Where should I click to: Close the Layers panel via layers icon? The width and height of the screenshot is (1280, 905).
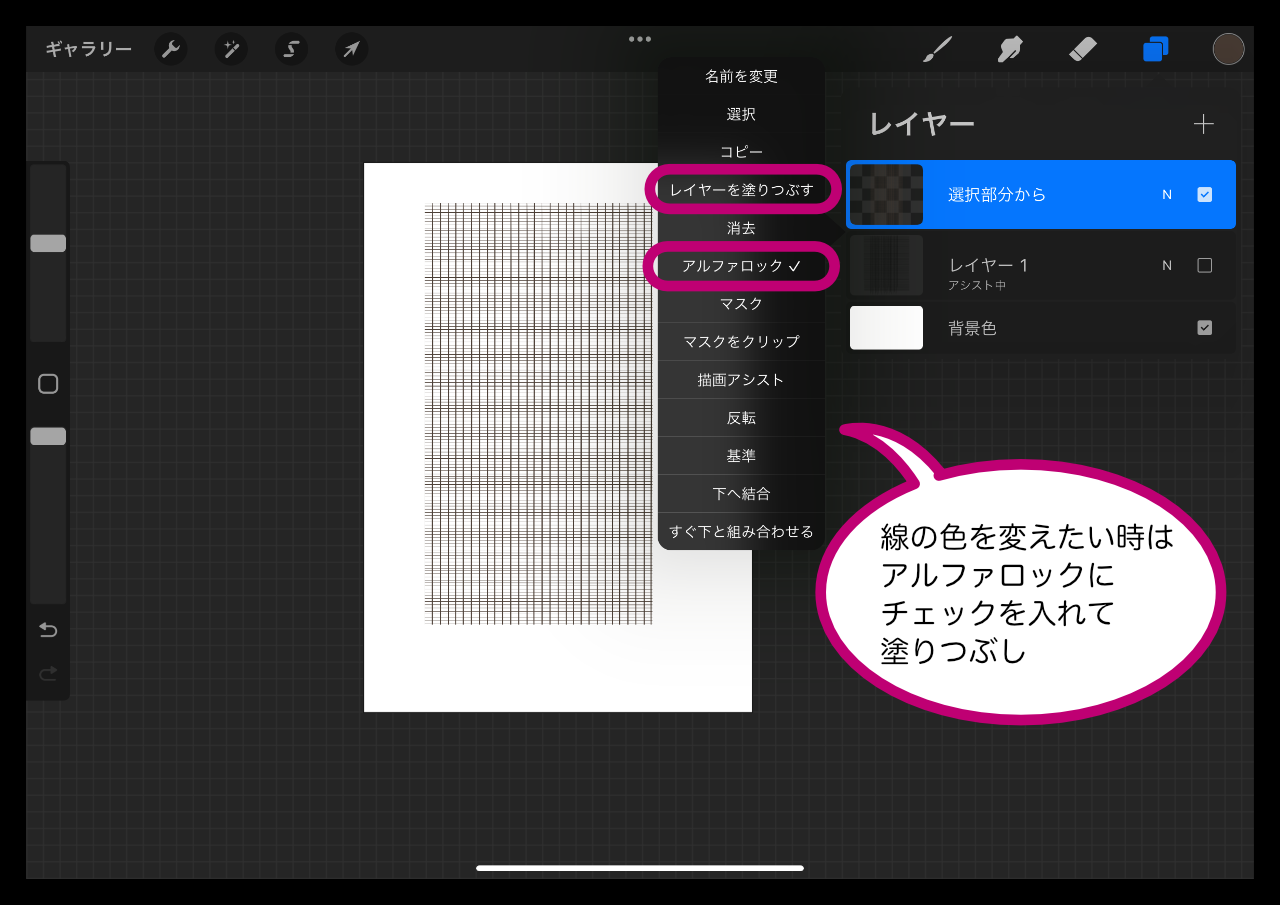coord(1156,49)
